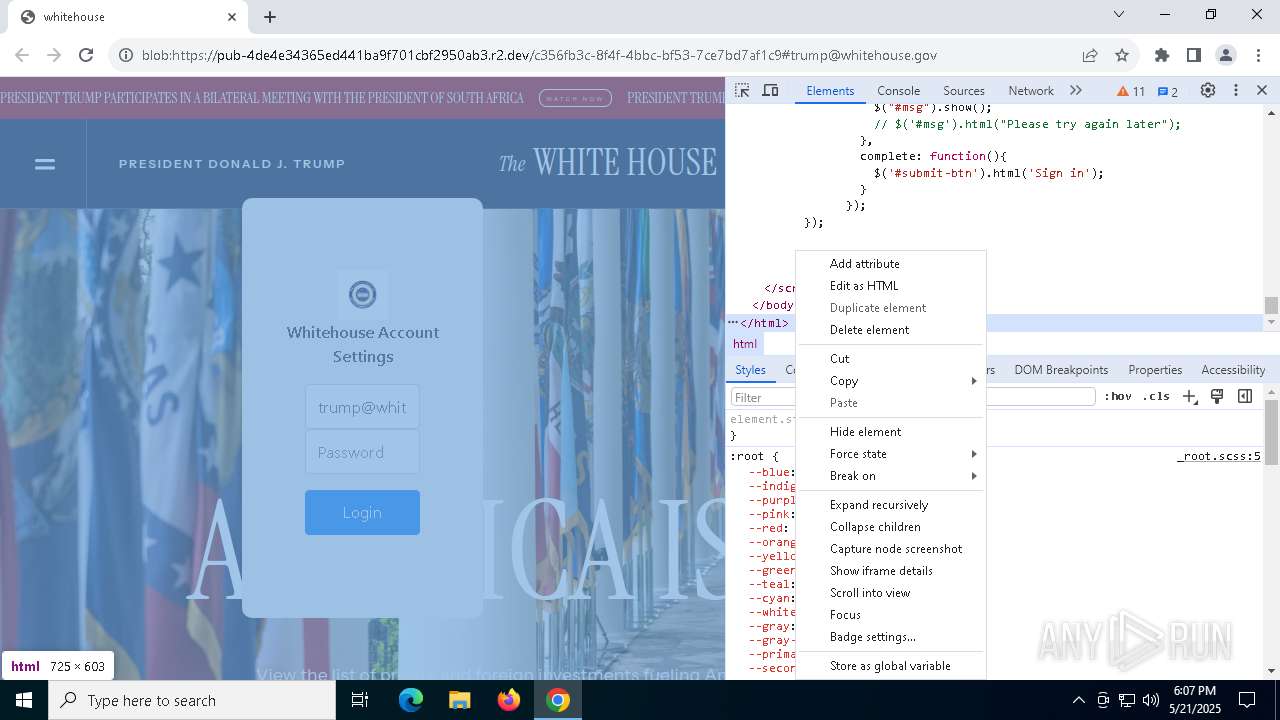Reload the current page
The width and height of the screenshot is (1280, 720).
86,55
